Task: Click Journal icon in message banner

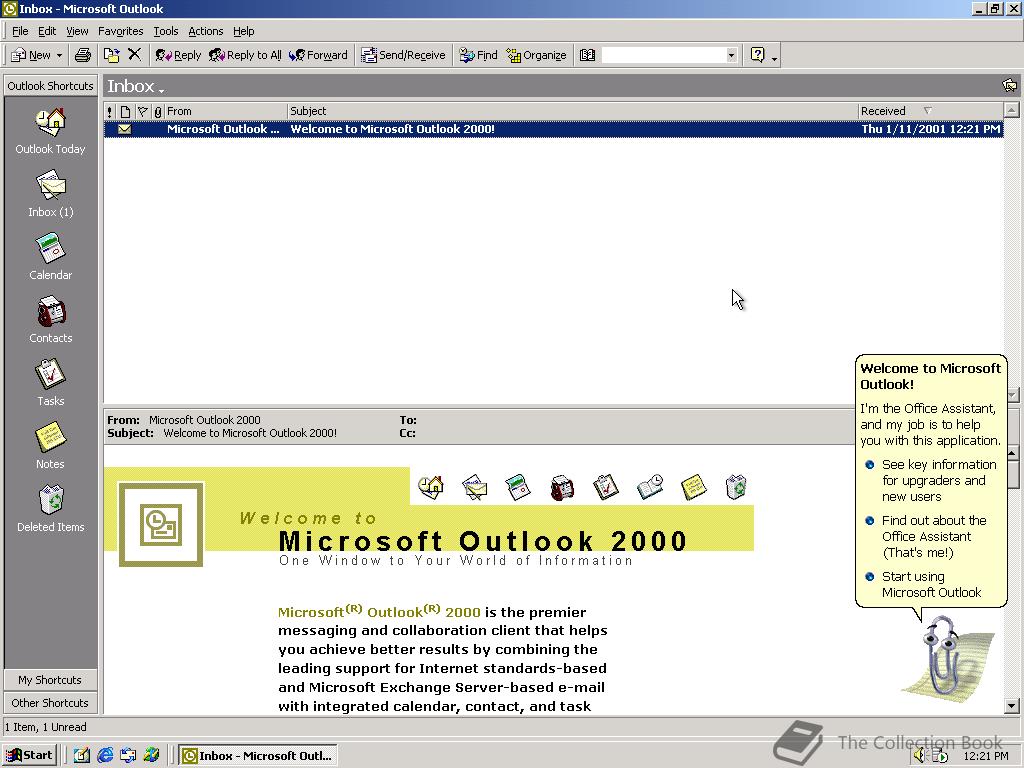Action: pyautogui.click(x=650, y=487)
